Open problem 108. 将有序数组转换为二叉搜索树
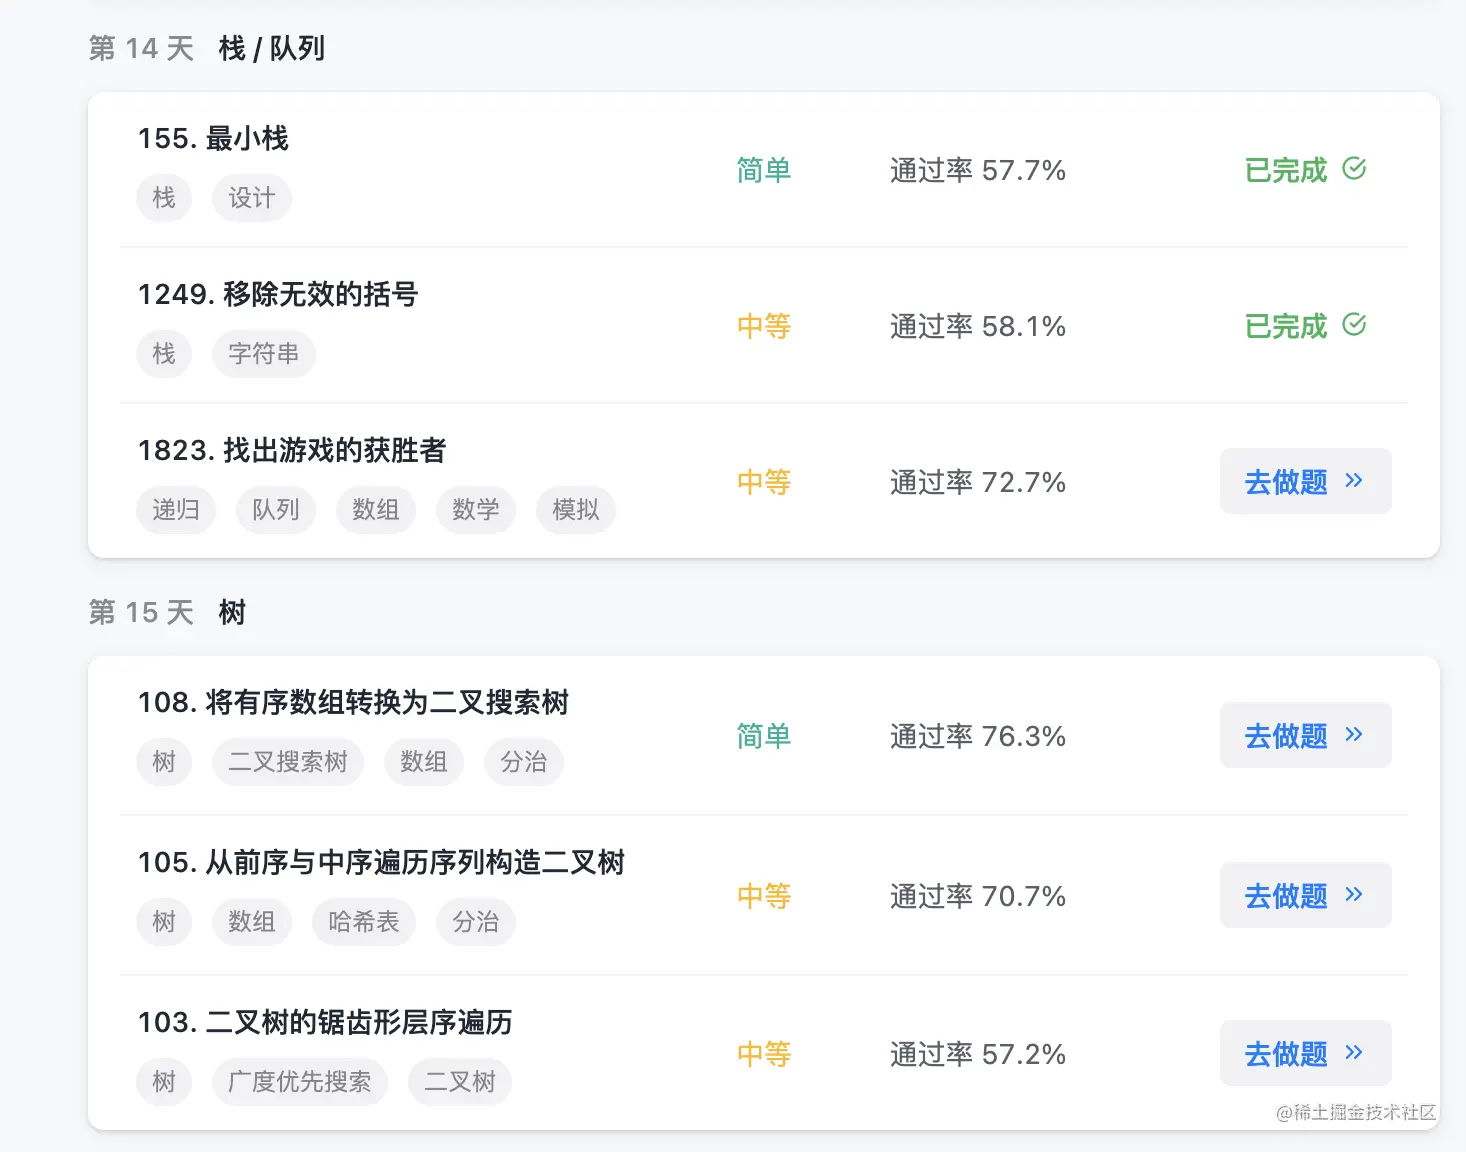The height and width of the screenshot is (1152, 1466). [353, 702]
